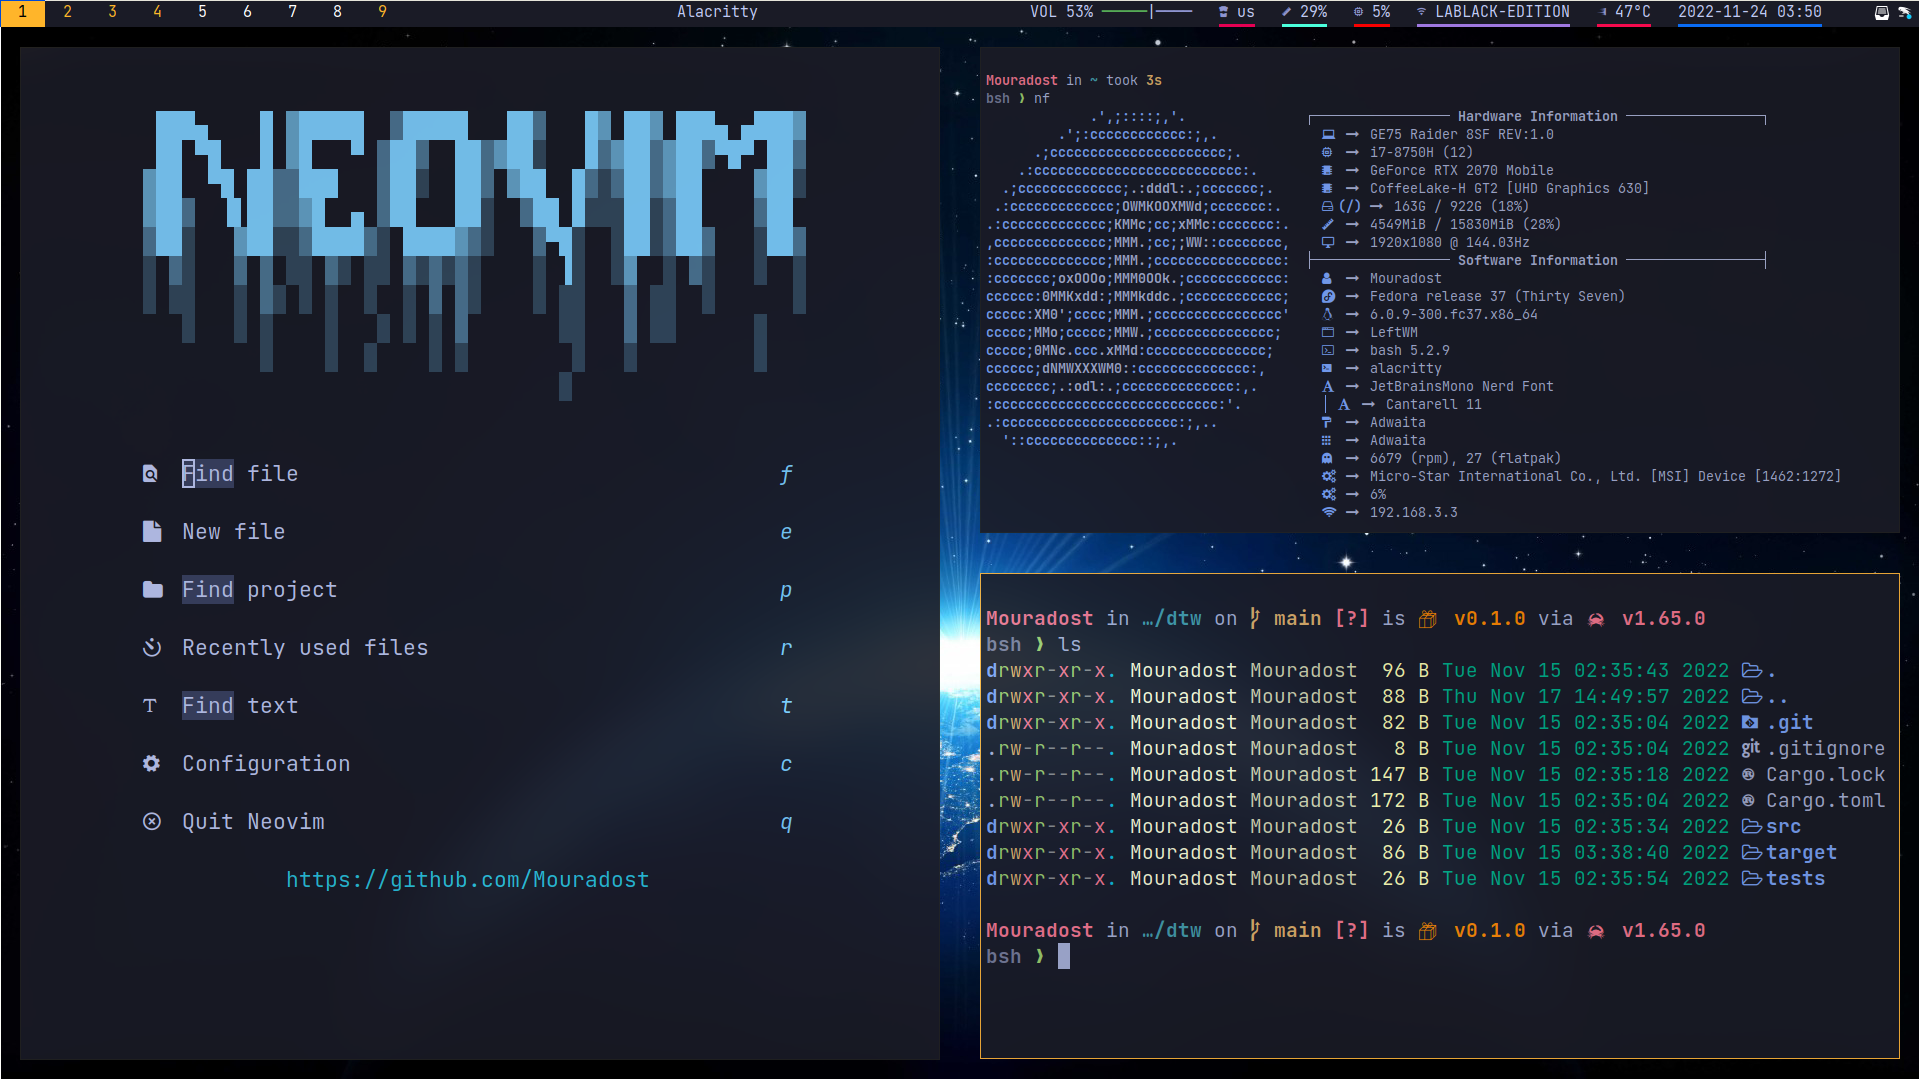Viewport: 1919px width, 1079px height.
Task: Click the Find file magnifier icon
Action: click(150, 474)
